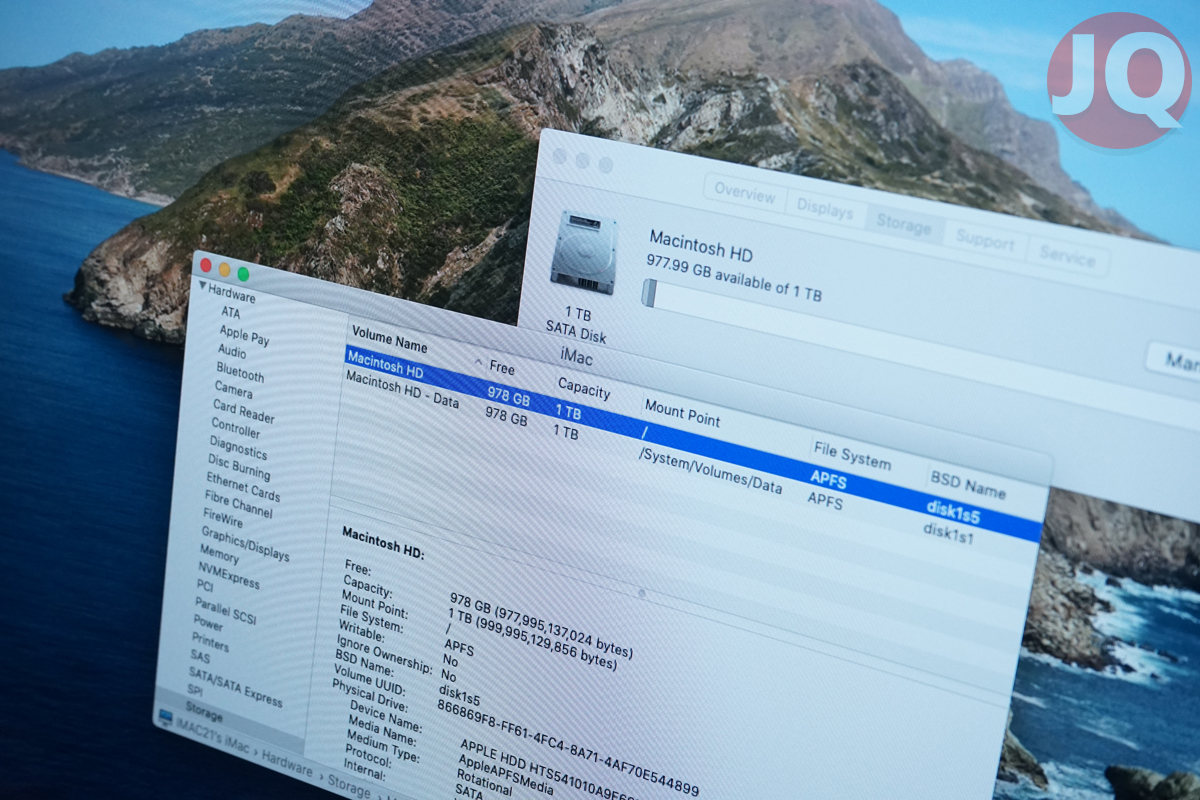Click the hard drive icon in About This Mac
1200x800 pixels.
point(583,252)
